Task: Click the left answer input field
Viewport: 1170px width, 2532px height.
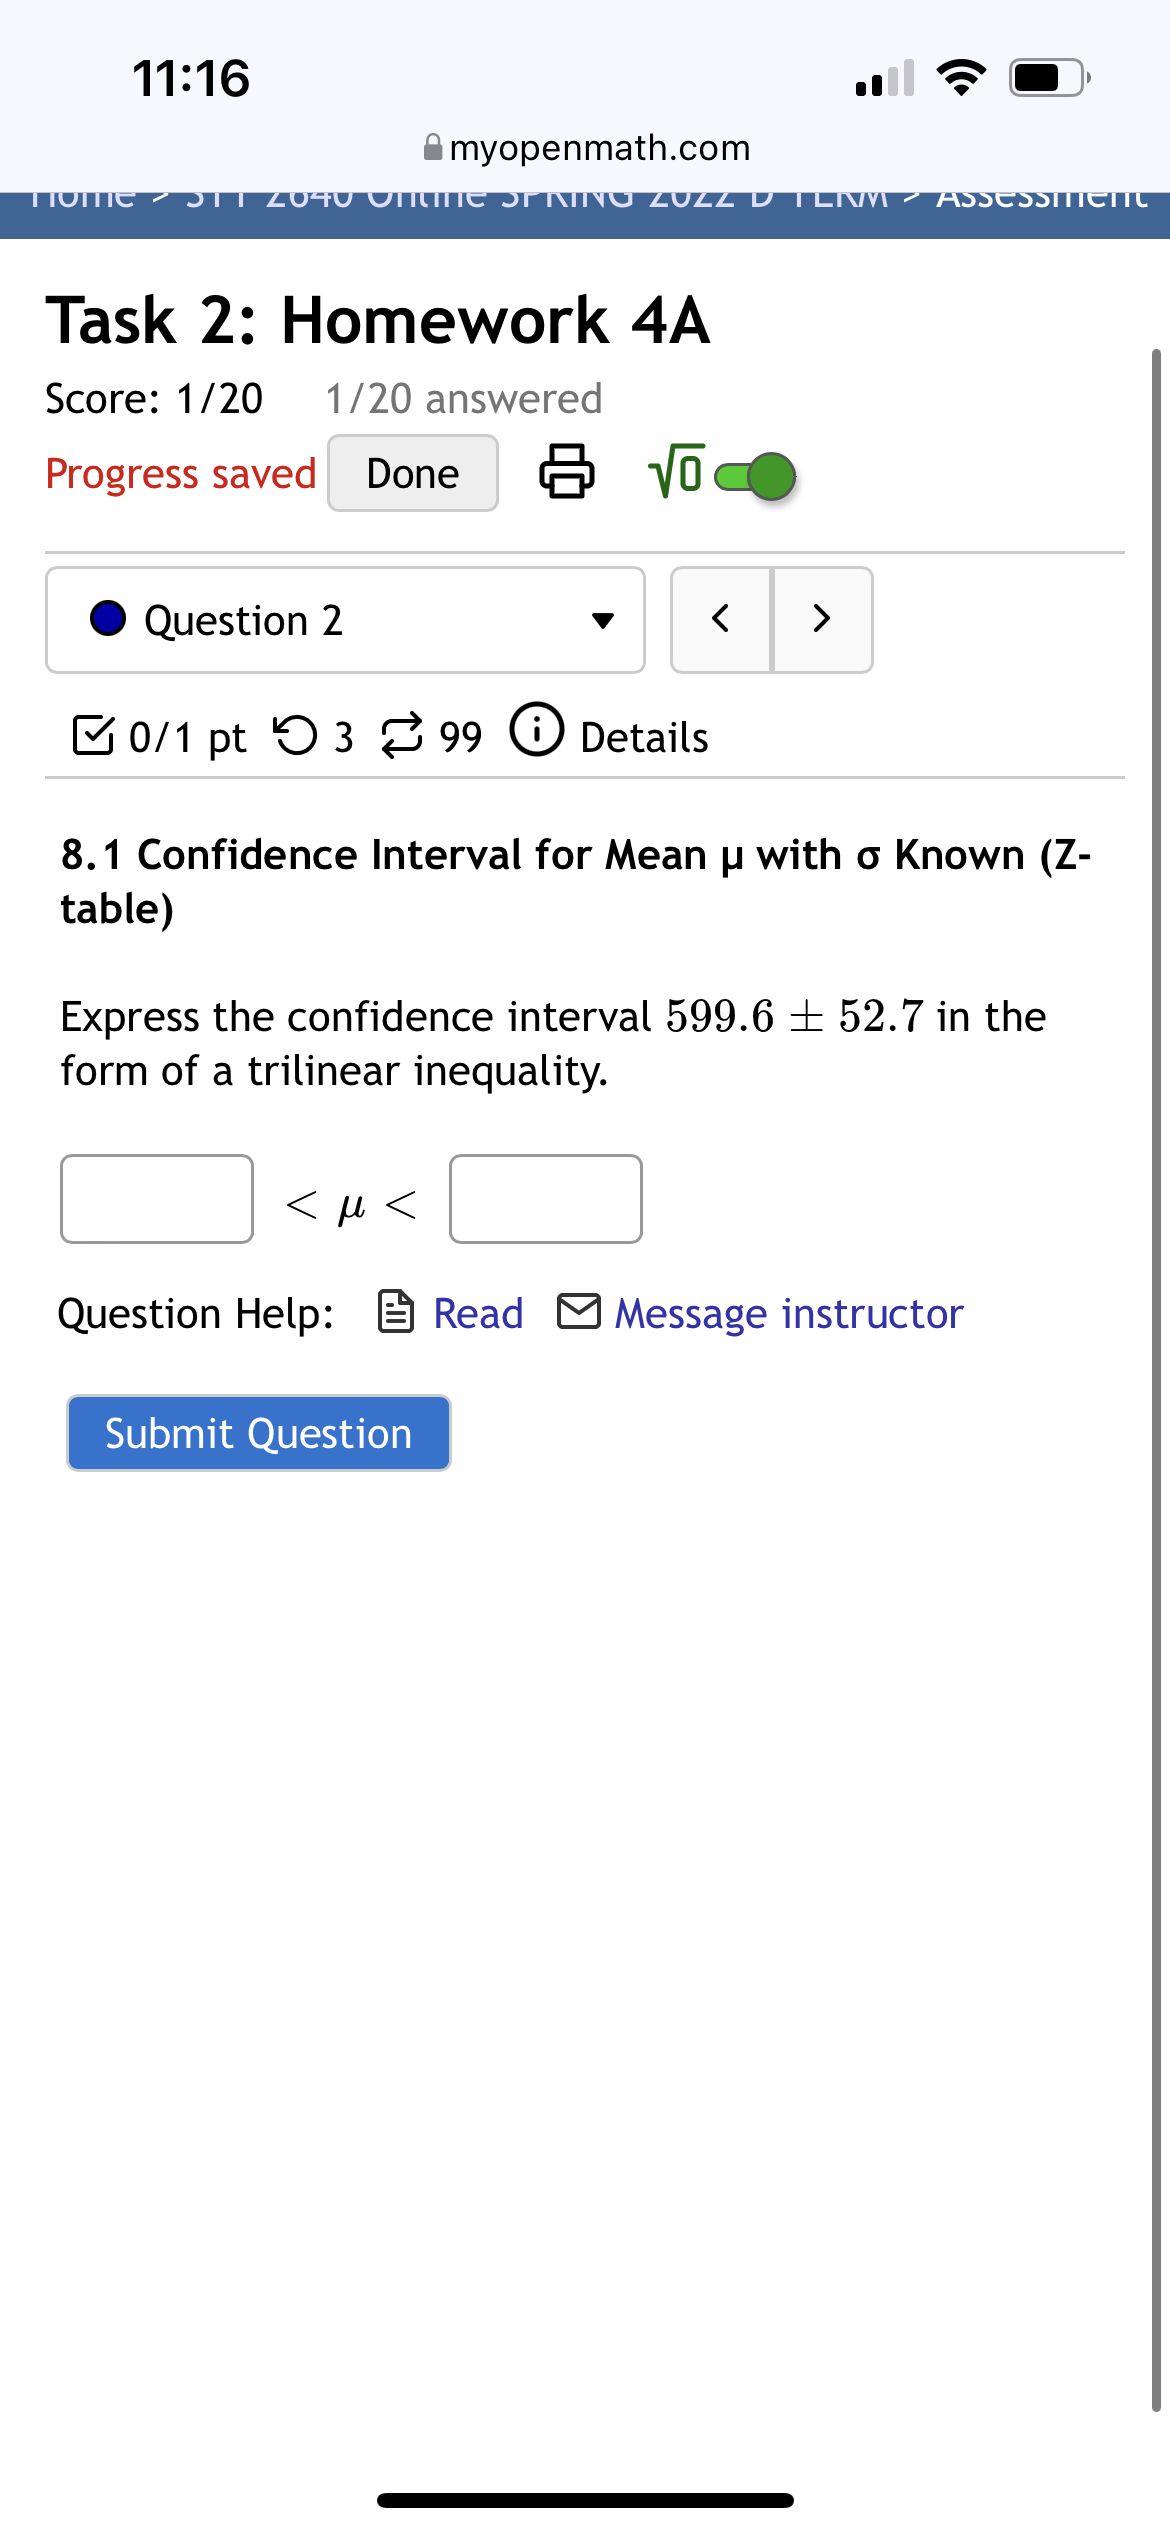Action: [156, 1199]
